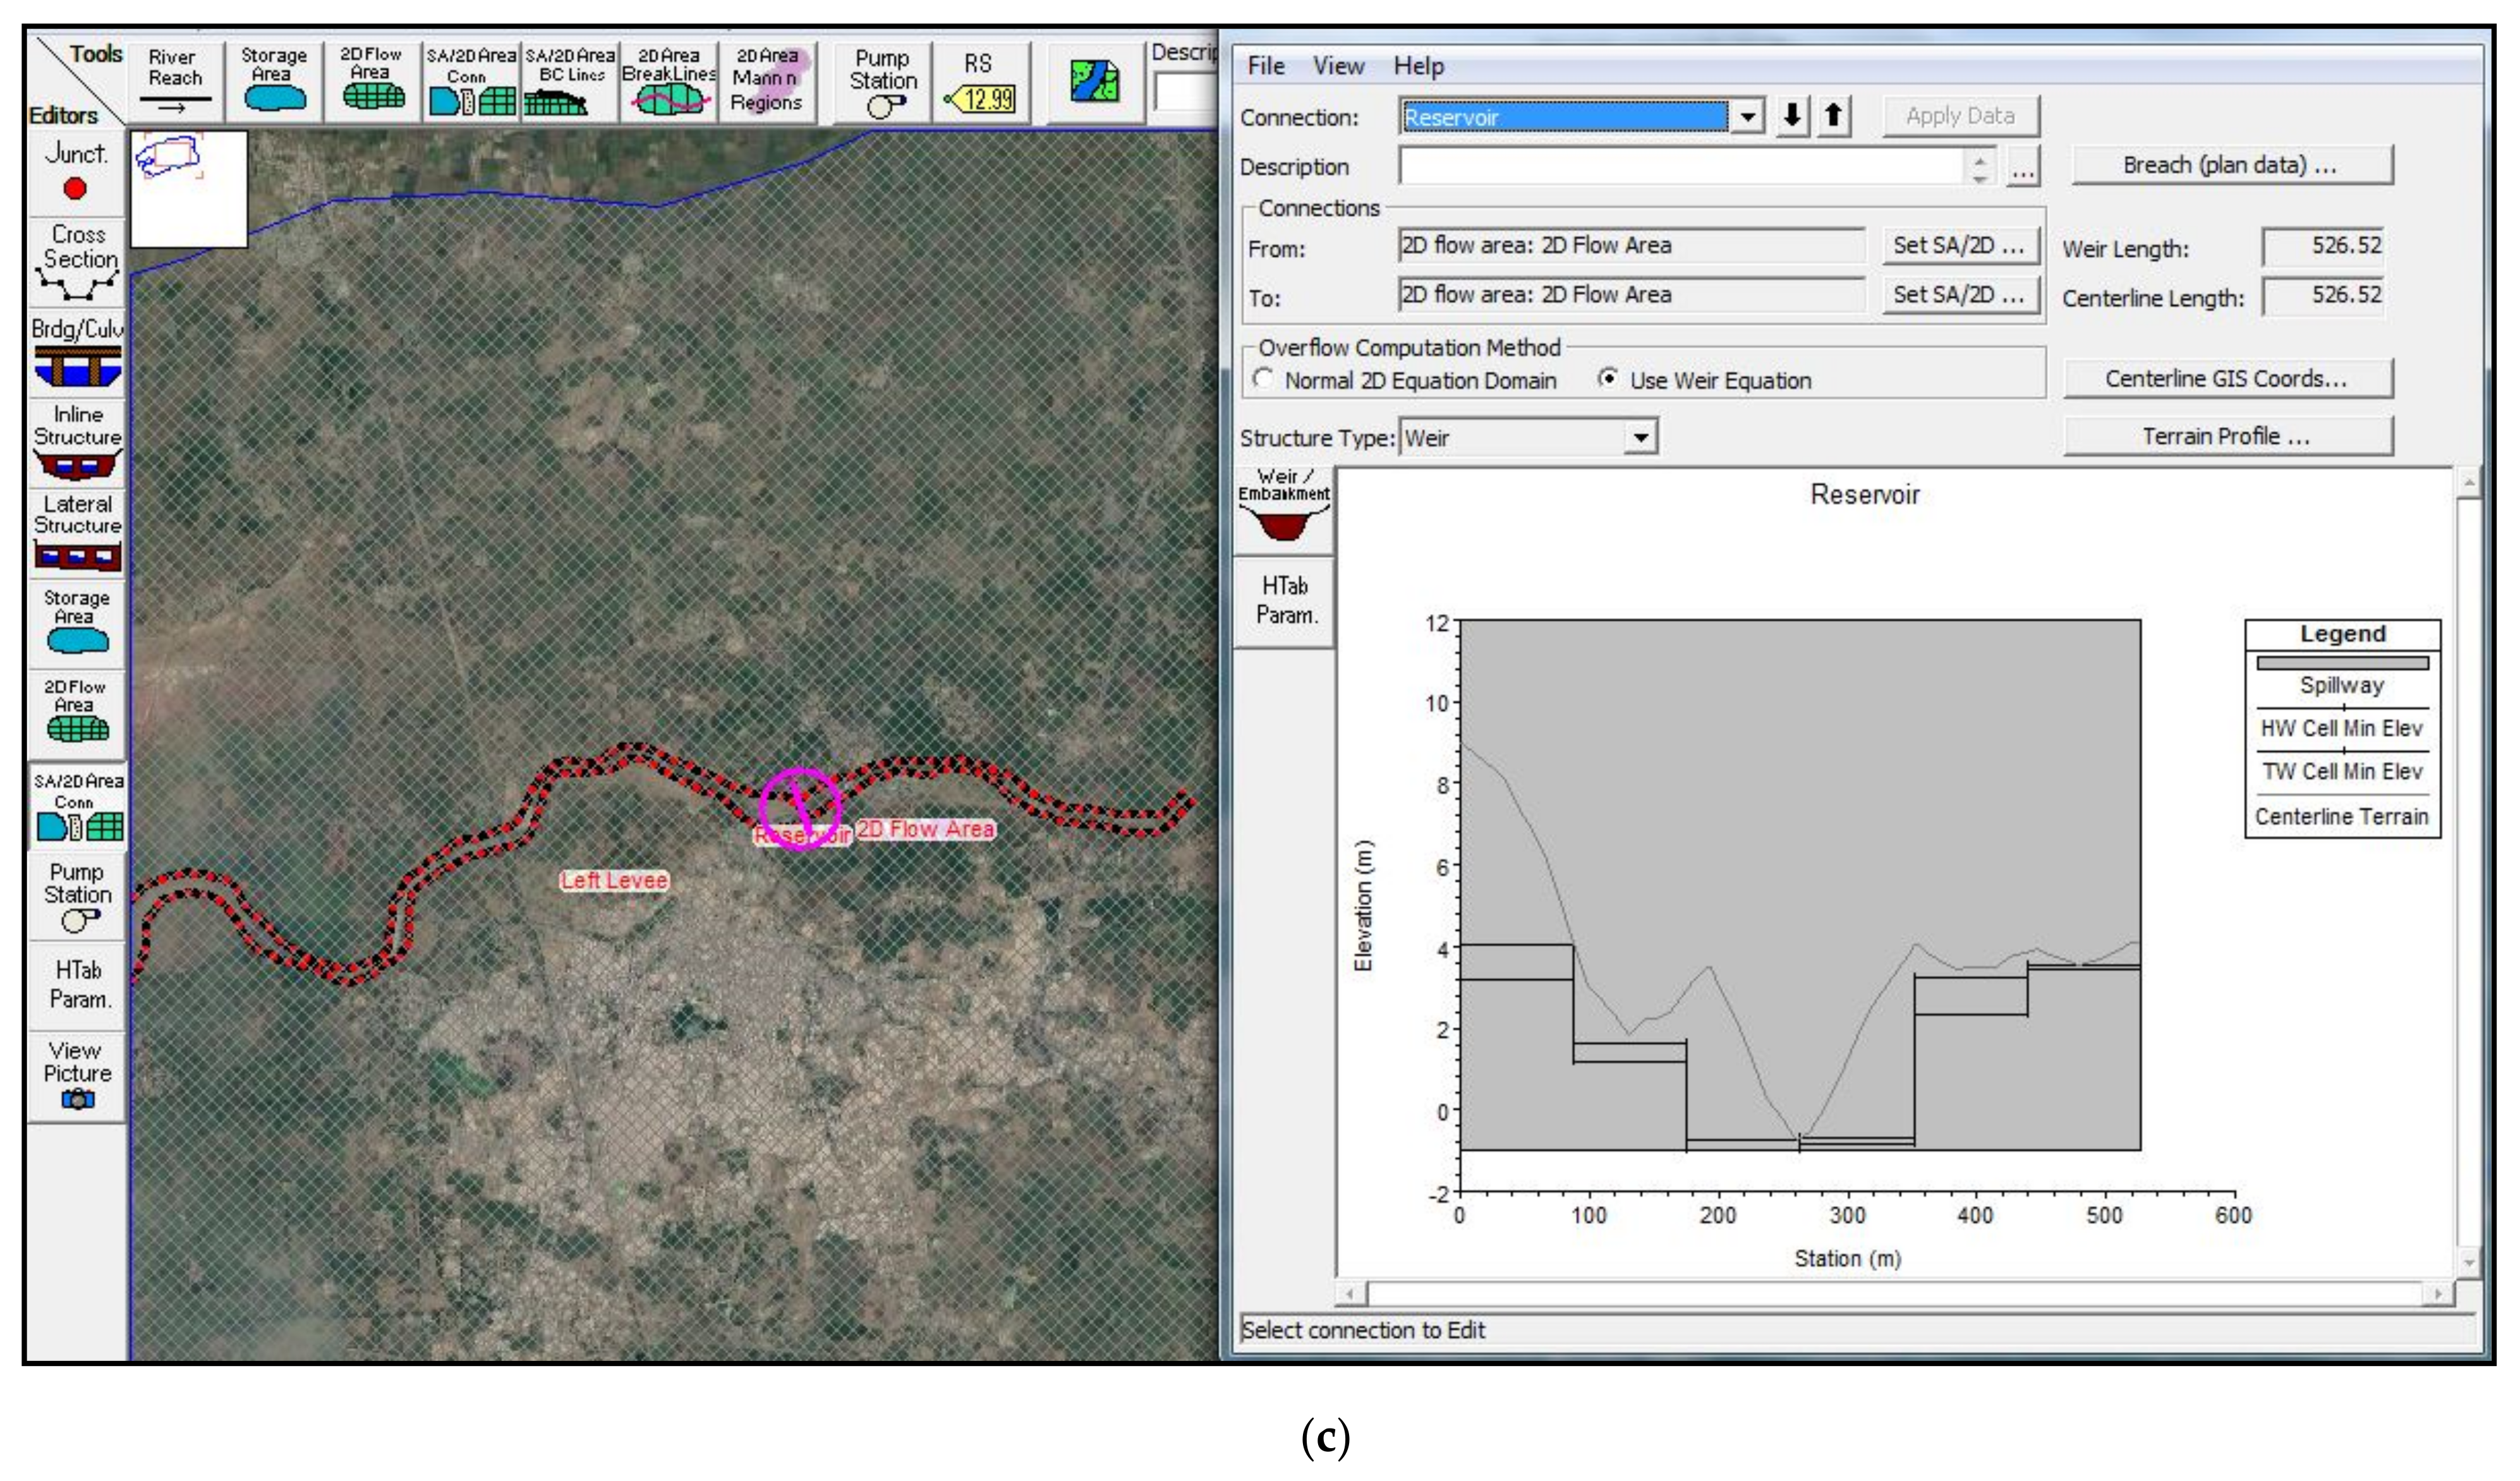The image size is (2520, 1481).
Task: Open the View menu
Action: pyautogui.click(x=1338, y=66)
